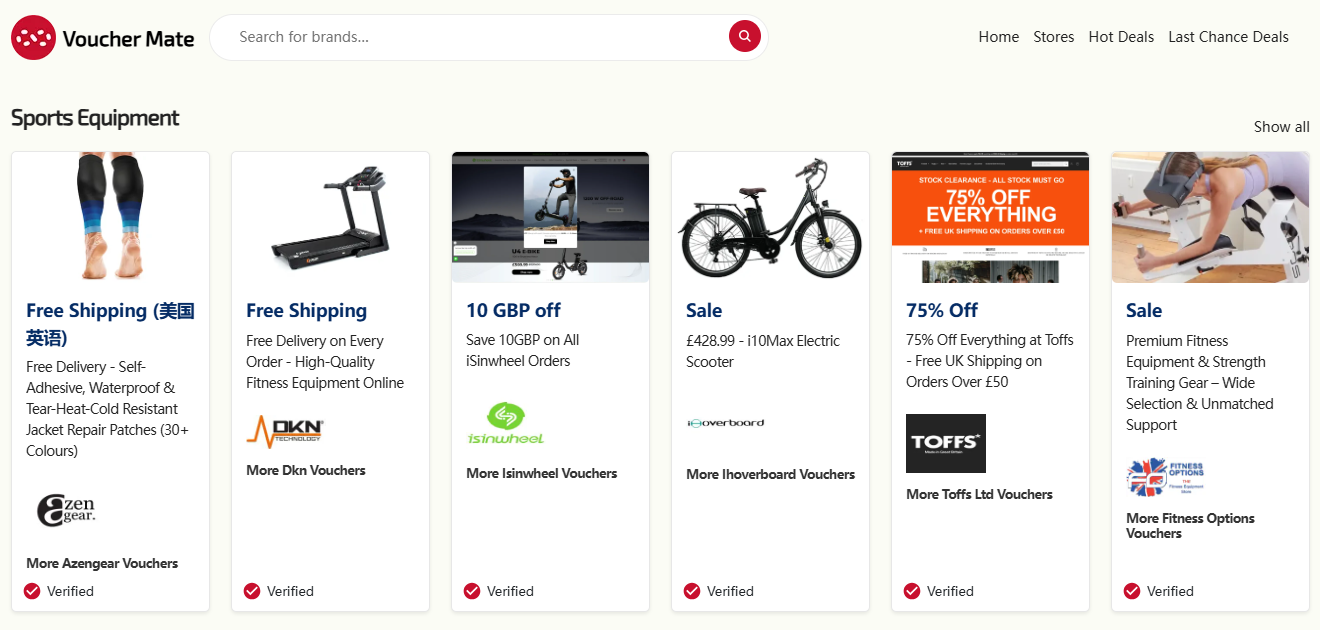Click the 10 GBP off voucher title

coord(513,310)
